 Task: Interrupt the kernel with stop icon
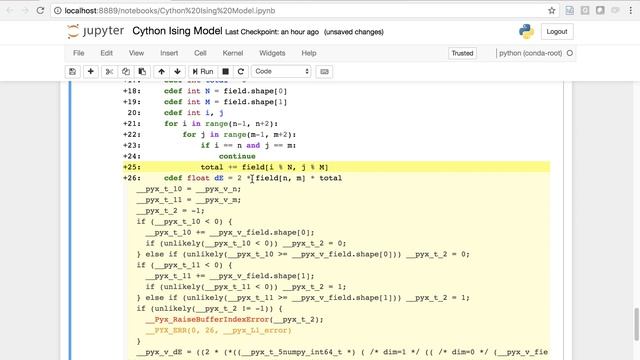[225, 71]
